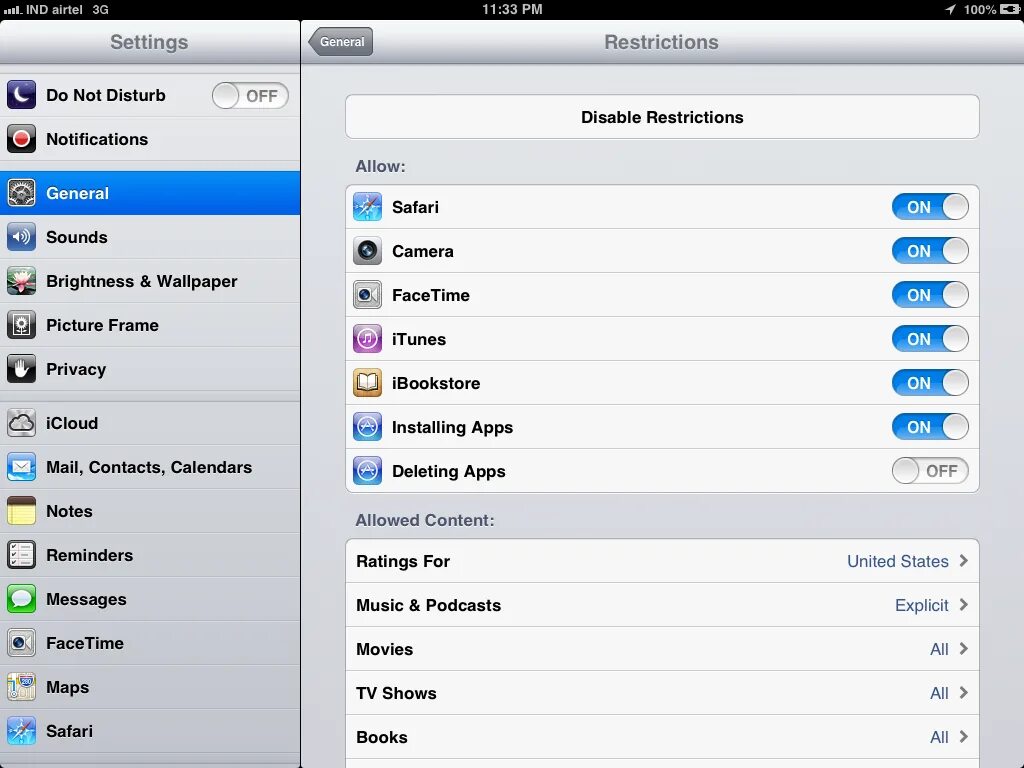Screen dimensions: 1024x768
Task: Tap the "Notes" label in sidebar
Action: click(x=69, y=511)
